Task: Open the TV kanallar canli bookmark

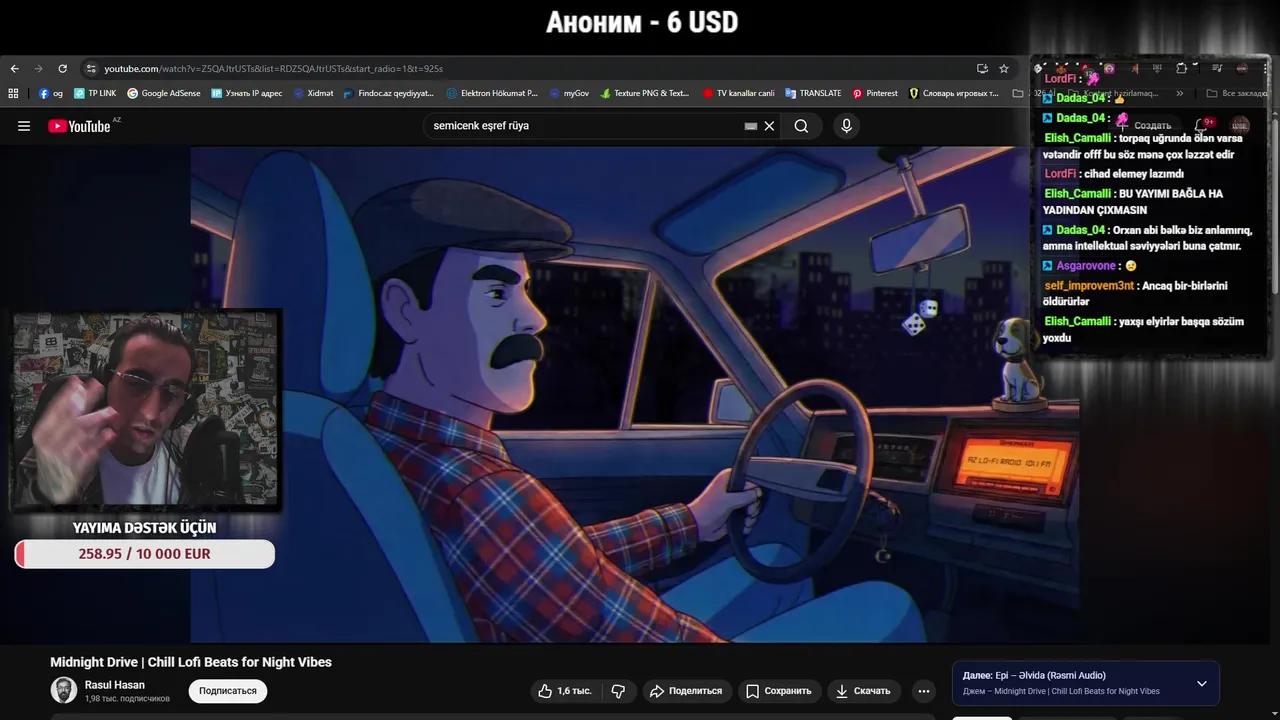Action: [x=739, y=93]
